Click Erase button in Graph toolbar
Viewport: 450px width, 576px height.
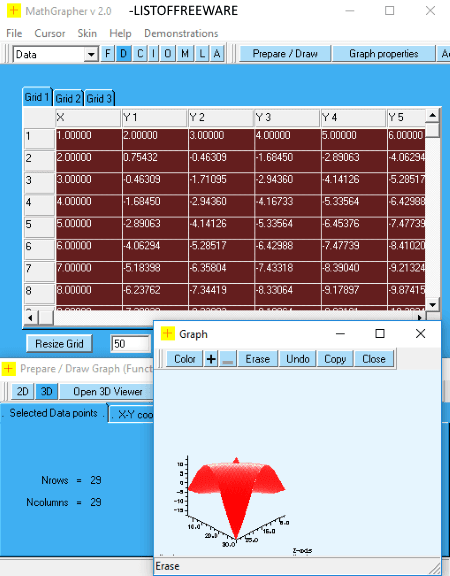[x=258, y=359]
